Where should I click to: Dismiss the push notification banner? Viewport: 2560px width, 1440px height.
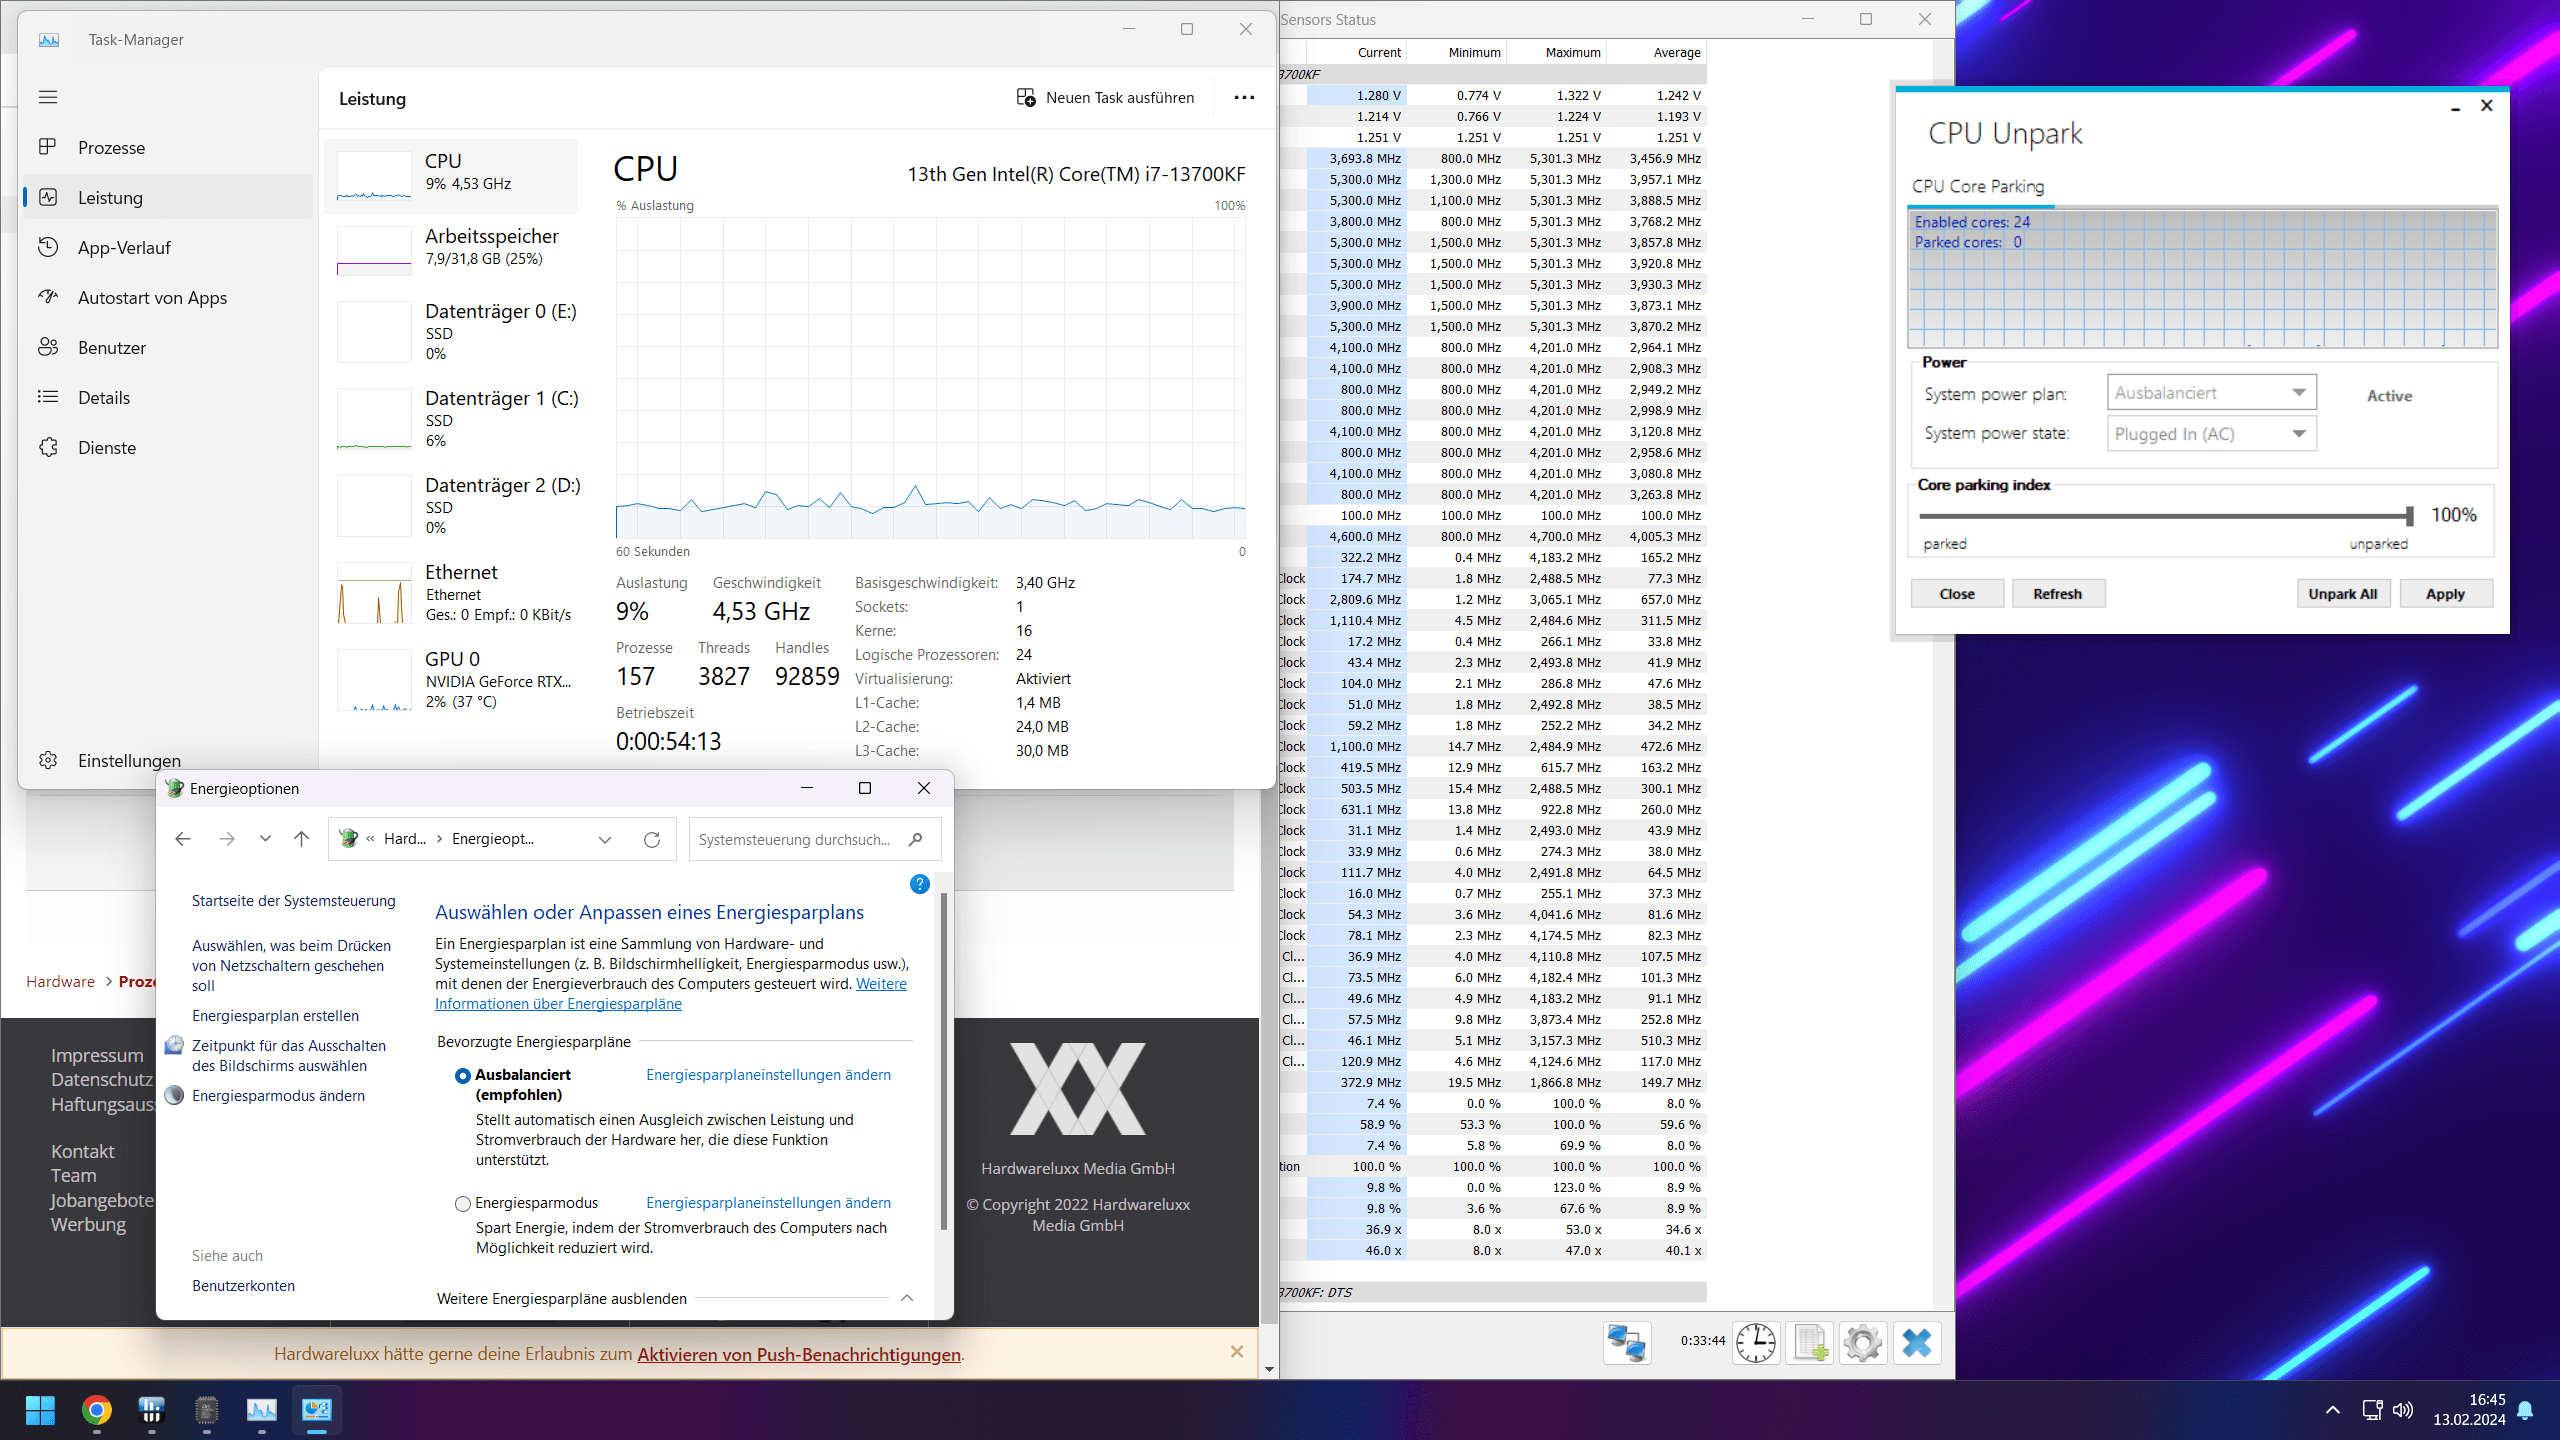click(x=1237, y=1352)
